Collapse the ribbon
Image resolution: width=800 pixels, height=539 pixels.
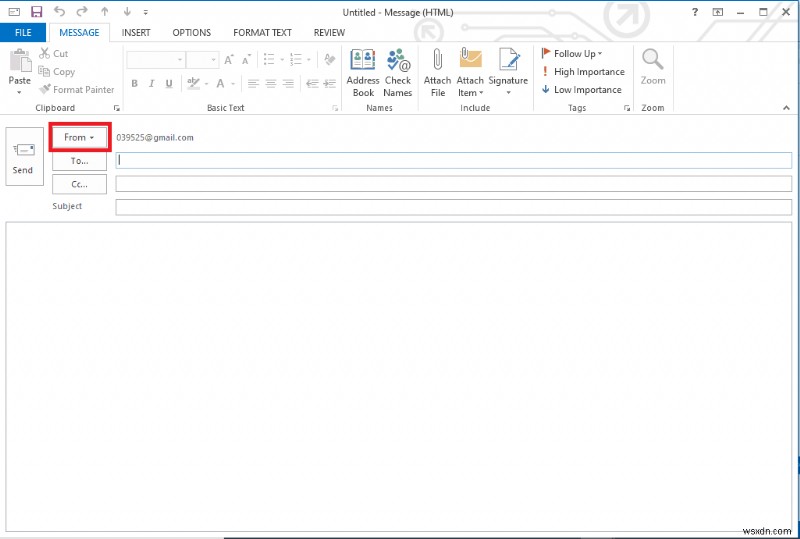pos(786,108)
